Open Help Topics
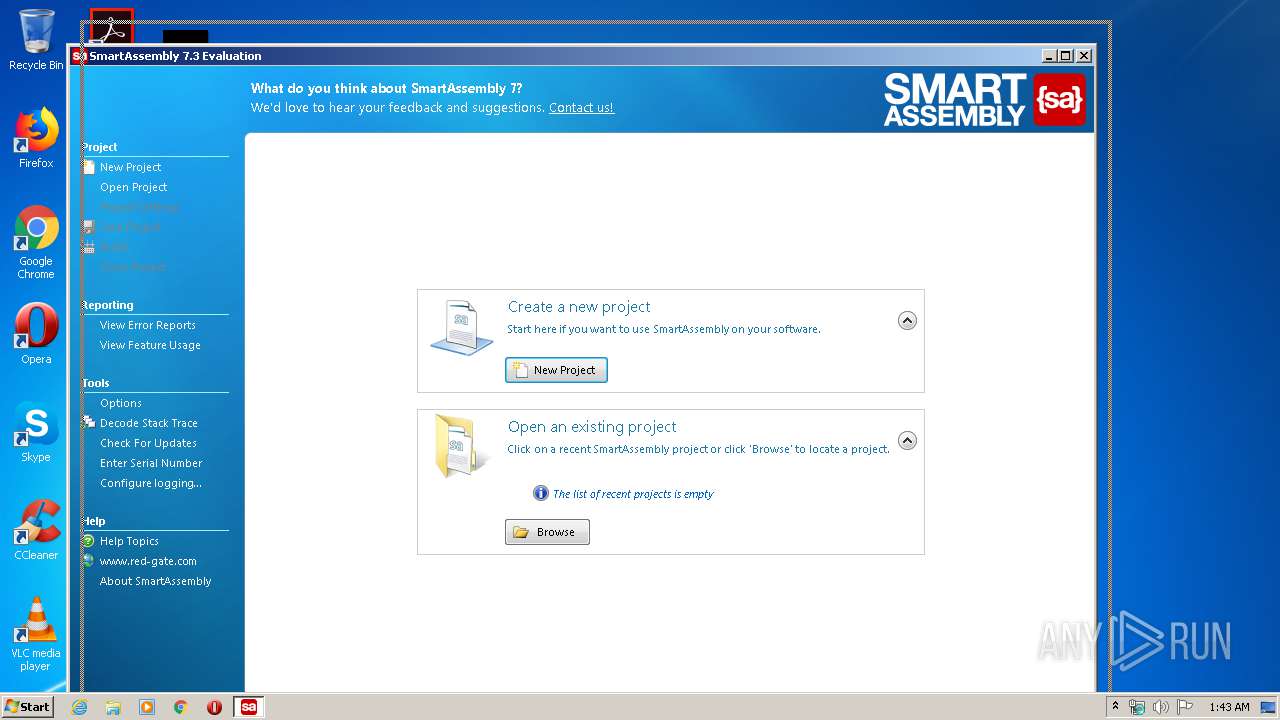 pyautogui.click(x=129, y=541)
